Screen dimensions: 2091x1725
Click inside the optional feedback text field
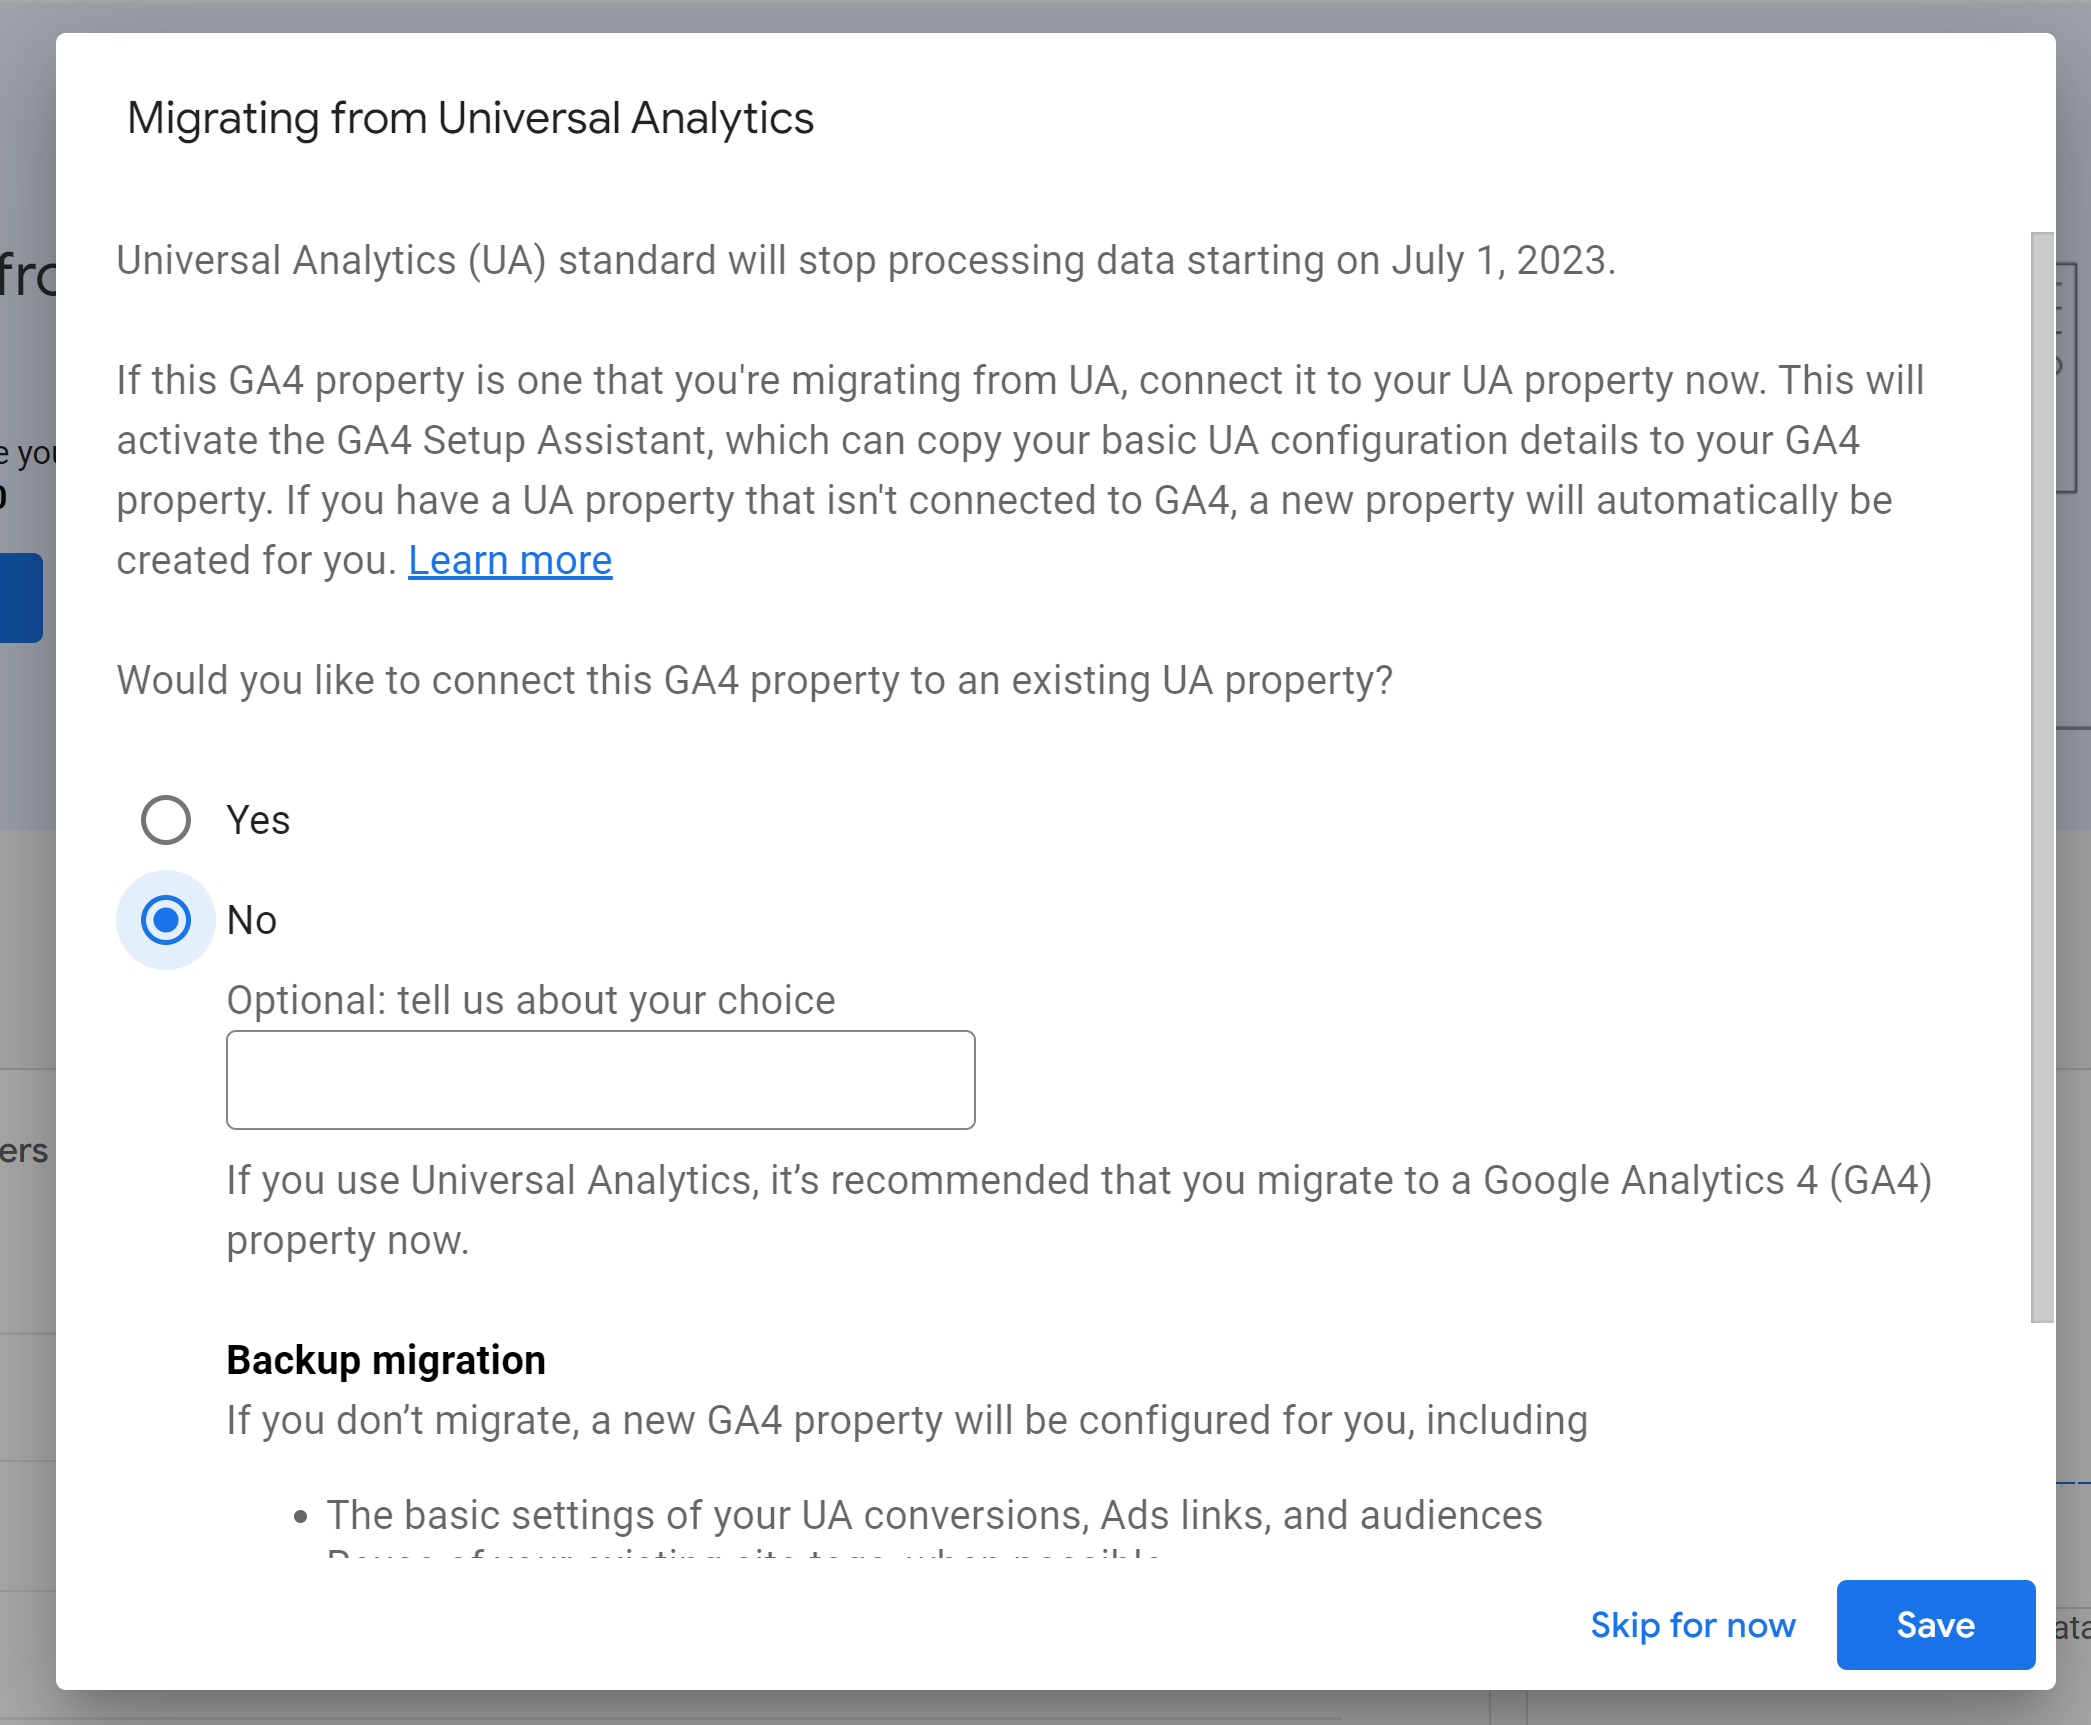pos(600,1079)
